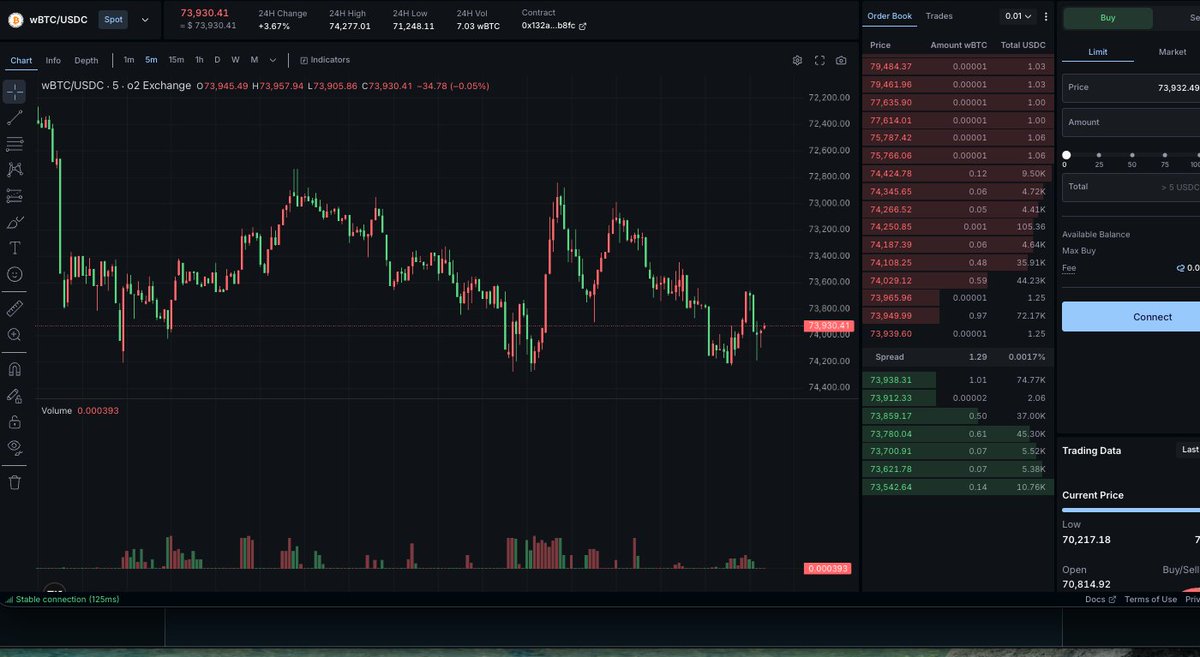Viewport: 1200px width, 657px height.
Task: Enter fullscreen chart mode
Action: click(x=820, y=60)
